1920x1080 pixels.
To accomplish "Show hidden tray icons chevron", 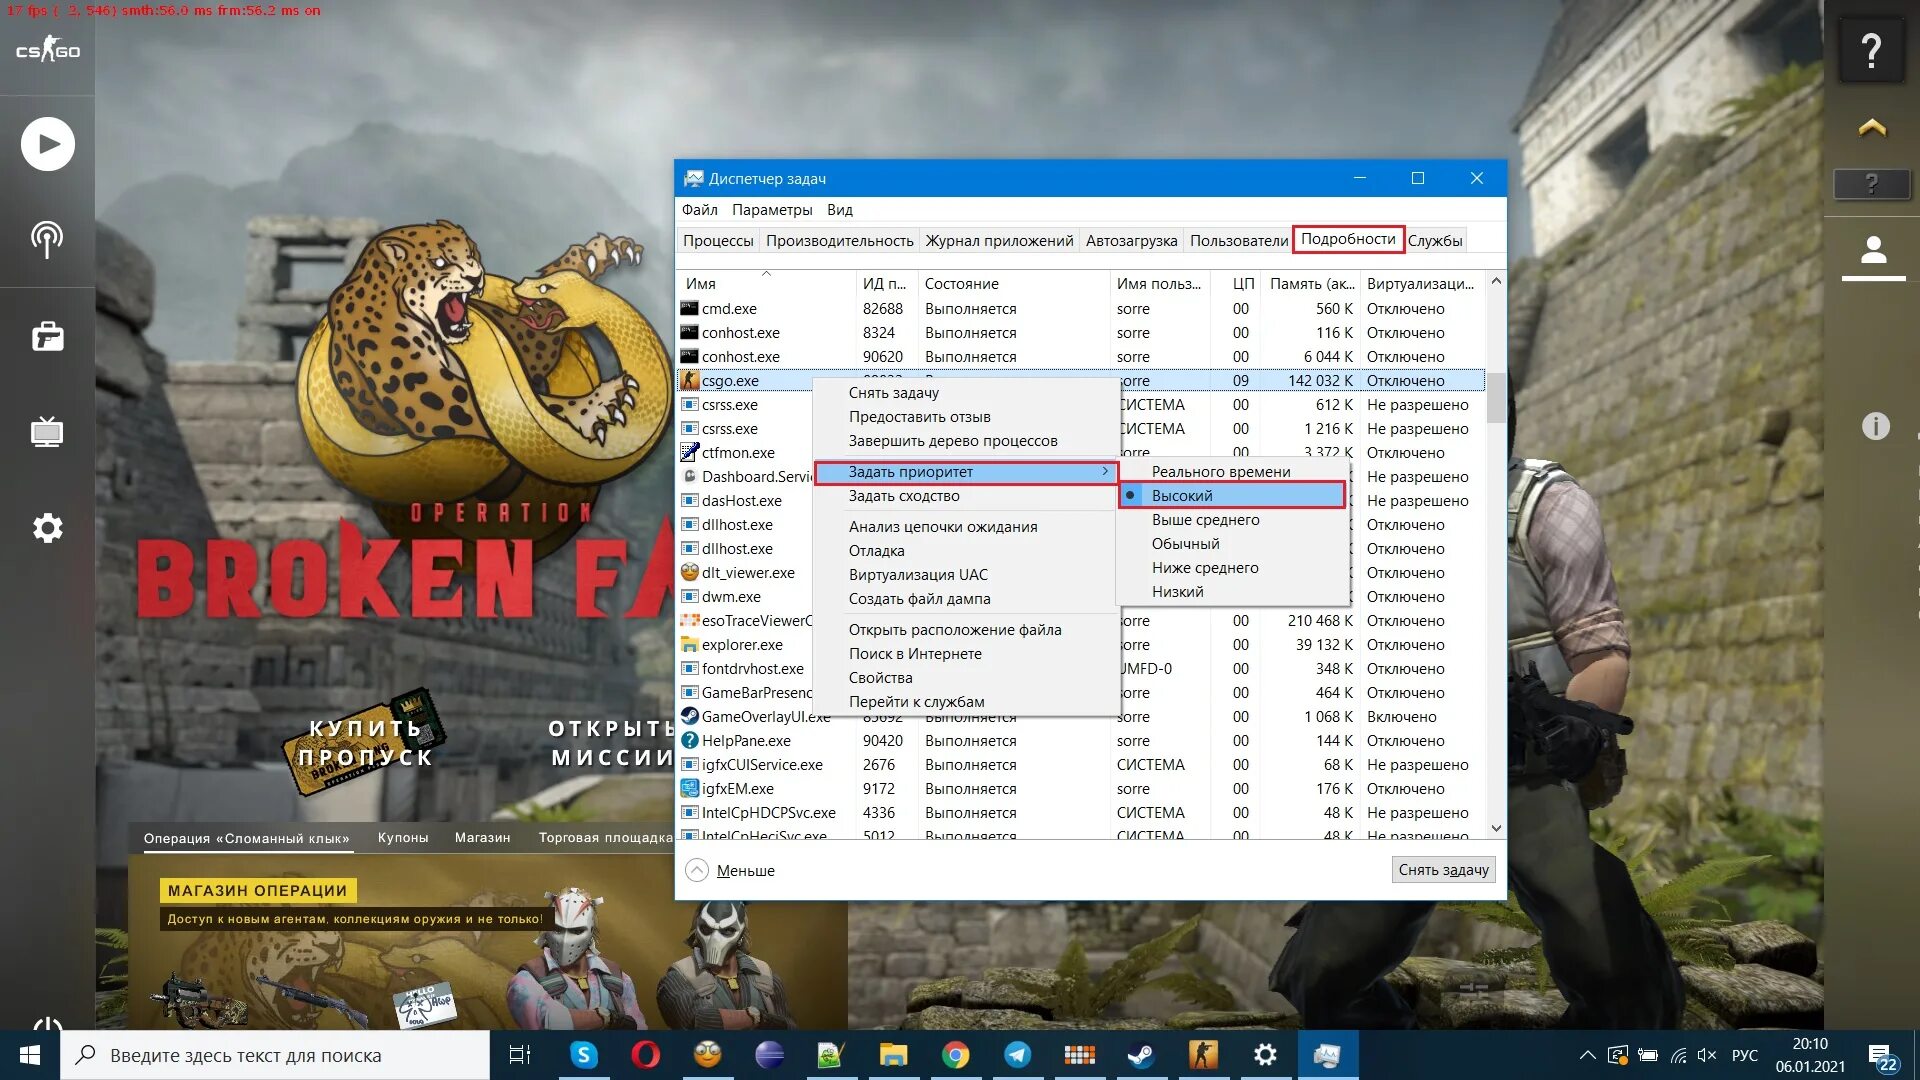I will pos(1587,1055).
